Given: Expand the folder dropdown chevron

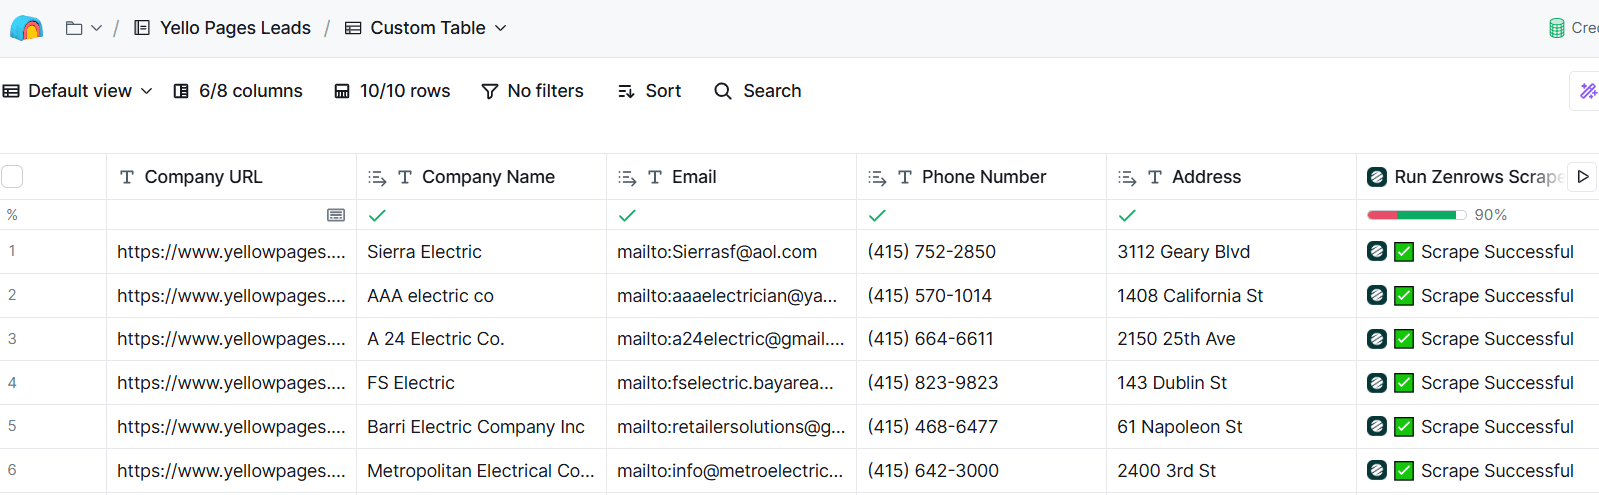Looking at the screenshot, I should (x=96, y=28).
